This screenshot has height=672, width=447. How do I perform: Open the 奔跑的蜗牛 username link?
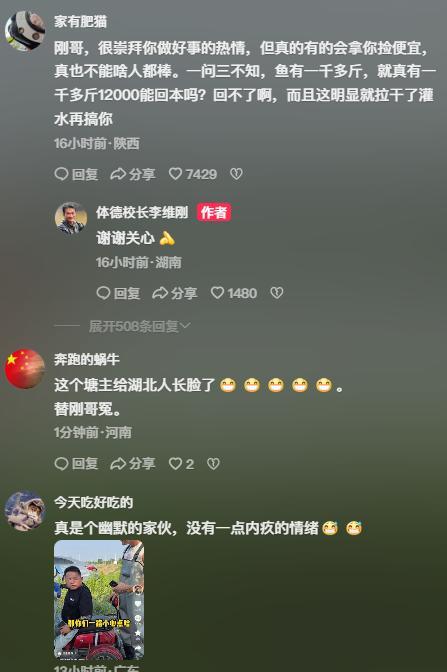click(x=87, y=359)
